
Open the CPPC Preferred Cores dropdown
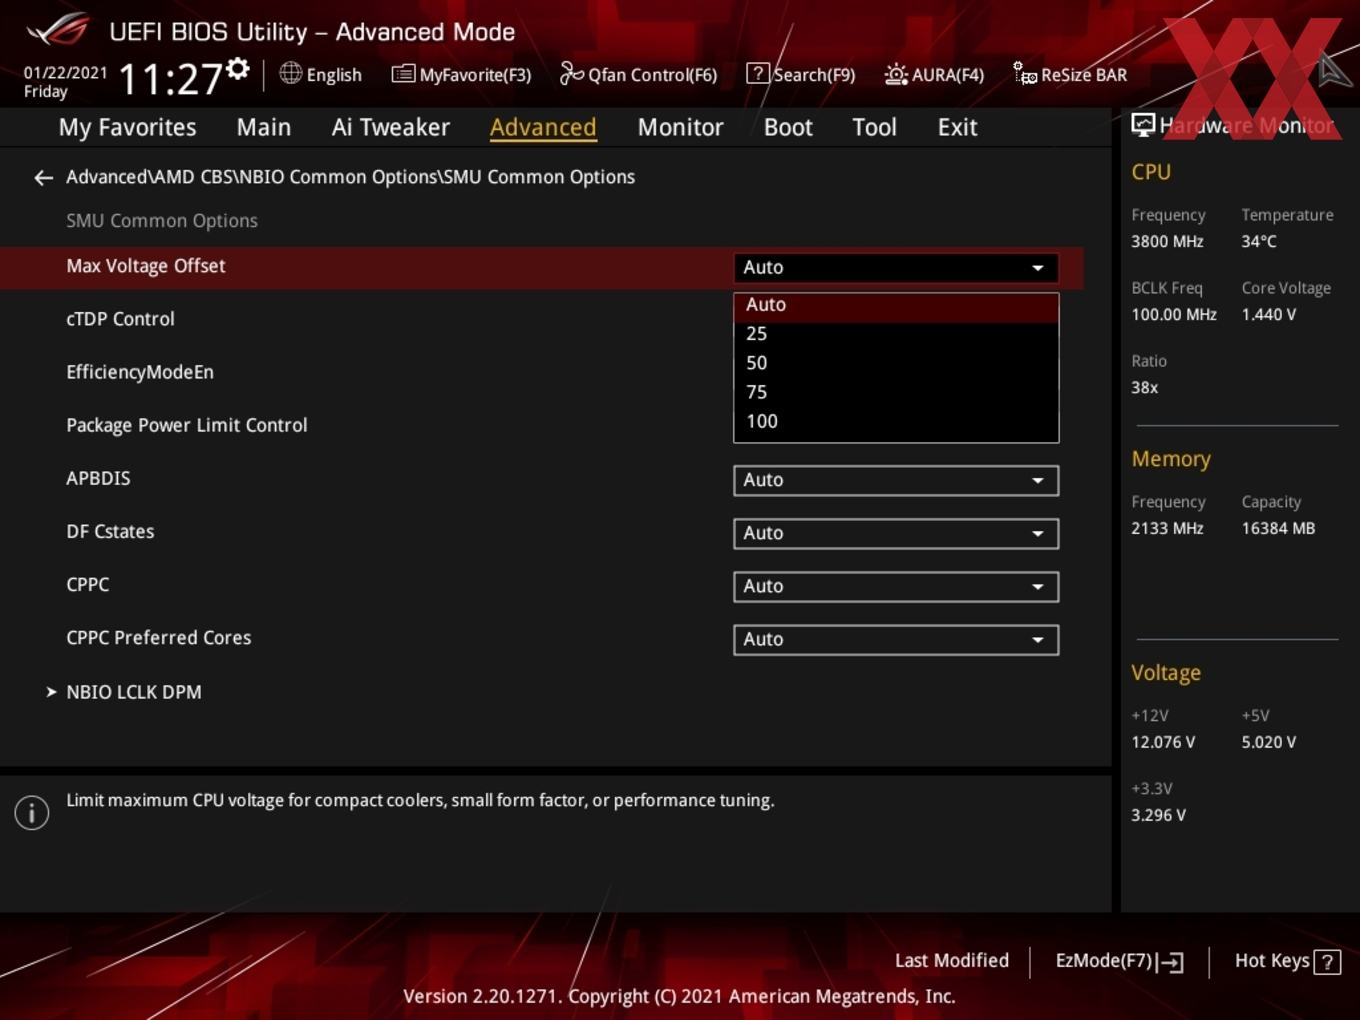coord(895,639)
